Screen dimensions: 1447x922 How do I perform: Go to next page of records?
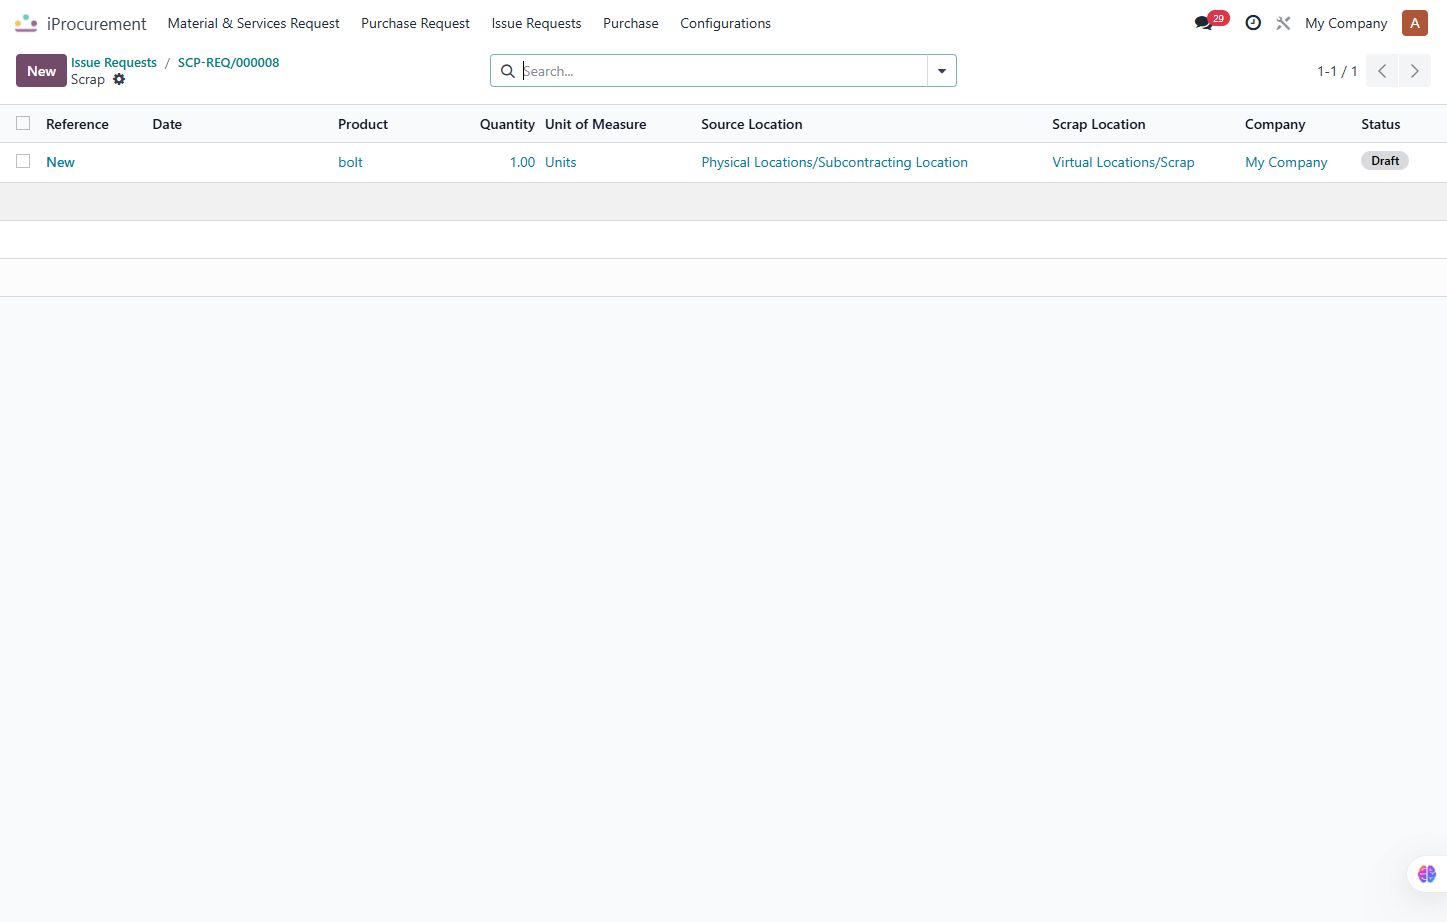1414,71
